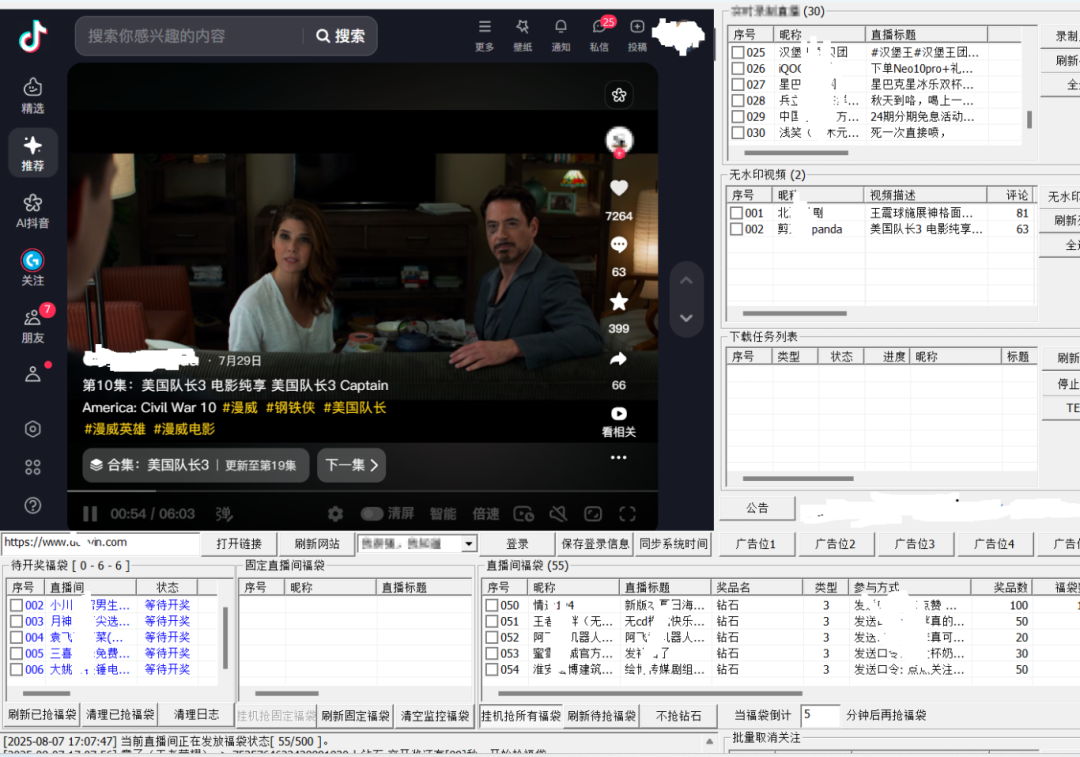Select the 广告位4 tab
The image size is (1080, 757).
pos(994,544)
